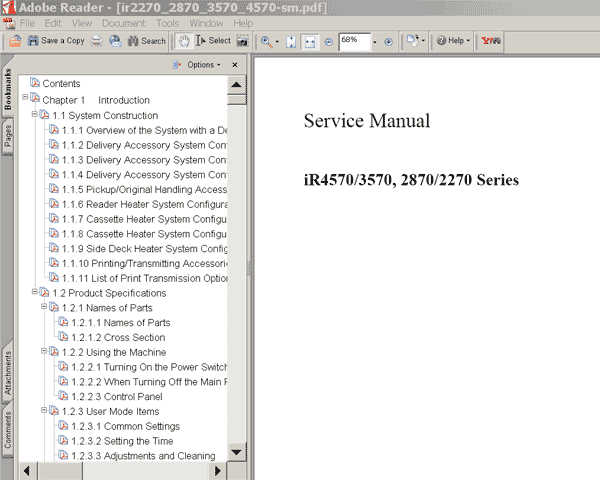Image resolution: width=600 pixels, height=480 pixels.
Task: Open the zoom tool dropdown arrow
Action: (277, 42)
